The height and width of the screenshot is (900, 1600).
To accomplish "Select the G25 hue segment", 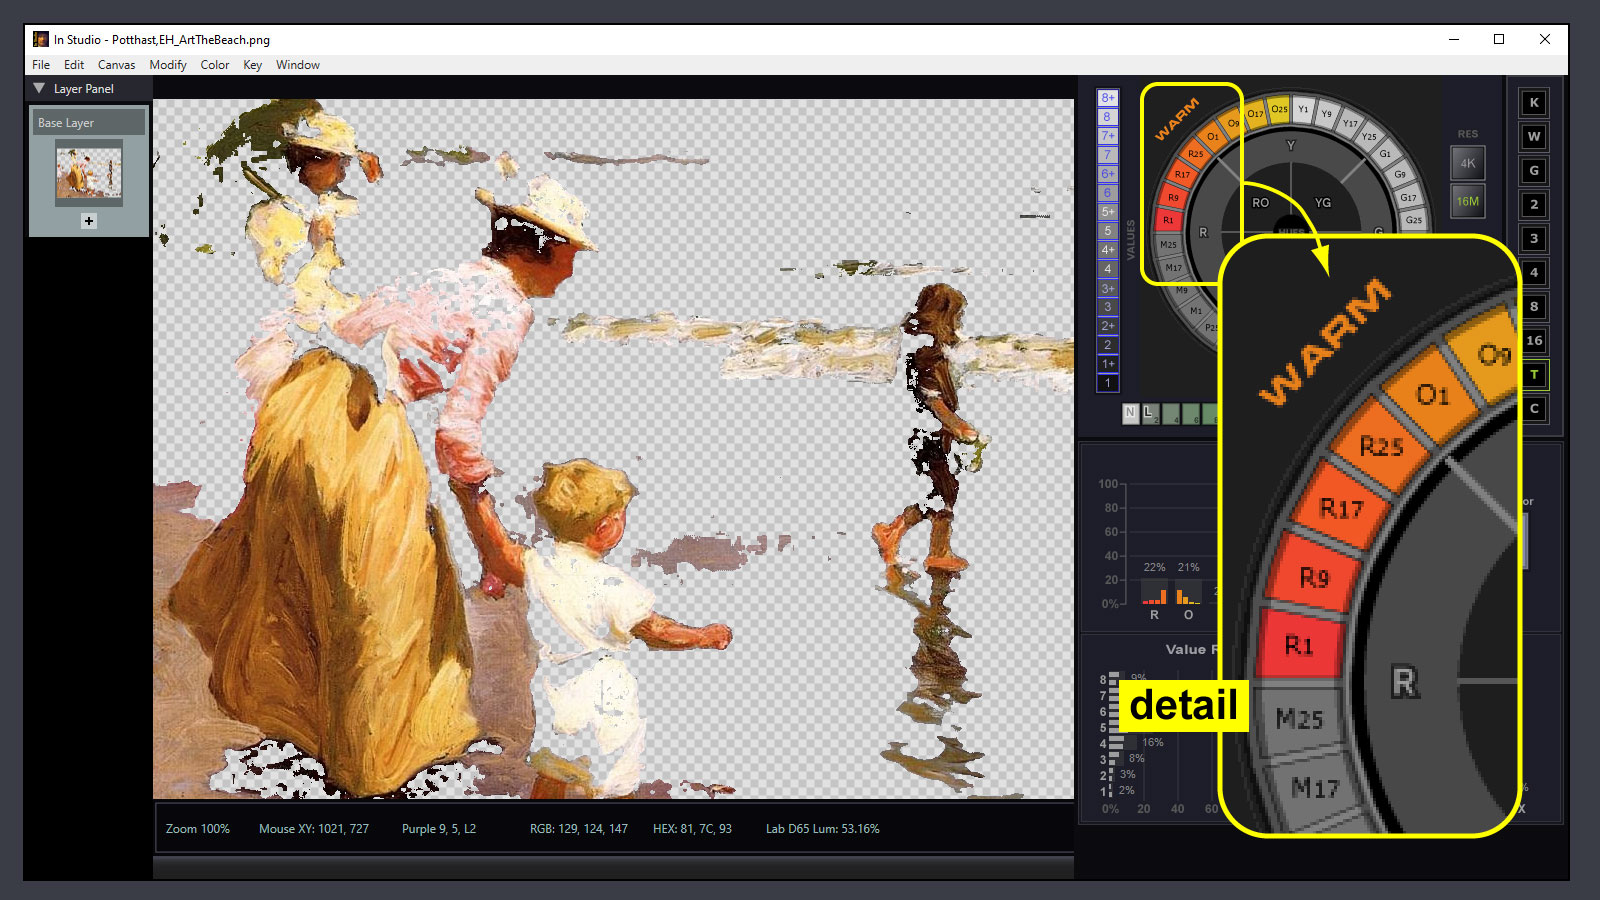I will click(1413, 220).
